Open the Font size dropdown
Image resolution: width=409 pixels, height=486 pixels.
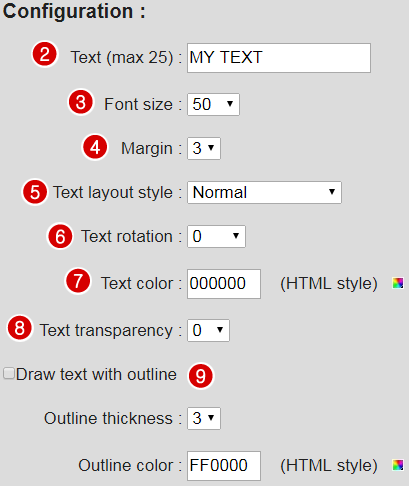coord(213,104)
